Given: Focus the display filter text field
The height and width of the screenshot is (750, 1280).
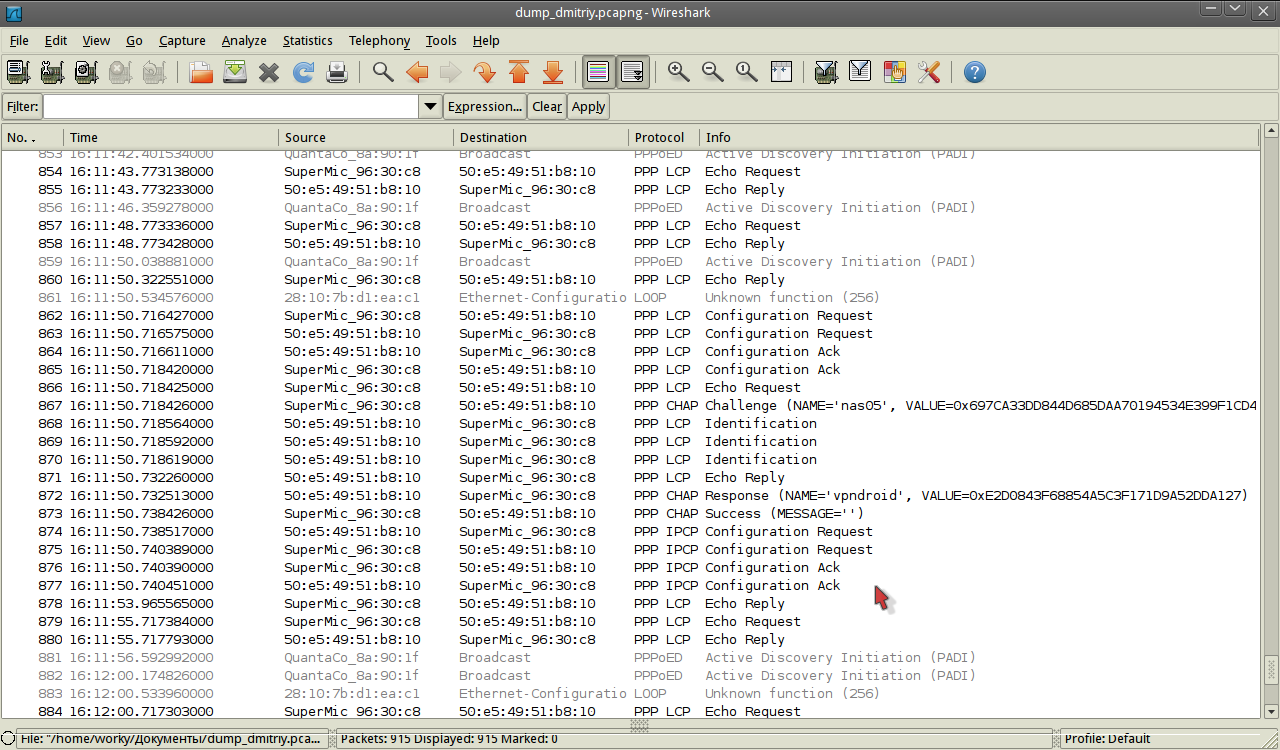Looking at the screenshot, I should click(231, 106).
